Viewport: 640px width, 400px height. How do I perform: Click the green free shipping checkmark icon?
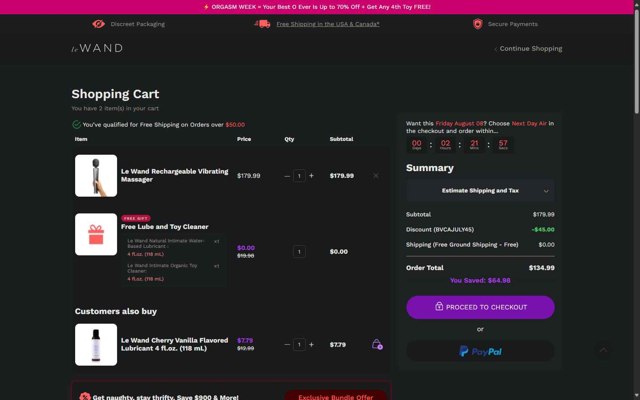click(76, 124)
